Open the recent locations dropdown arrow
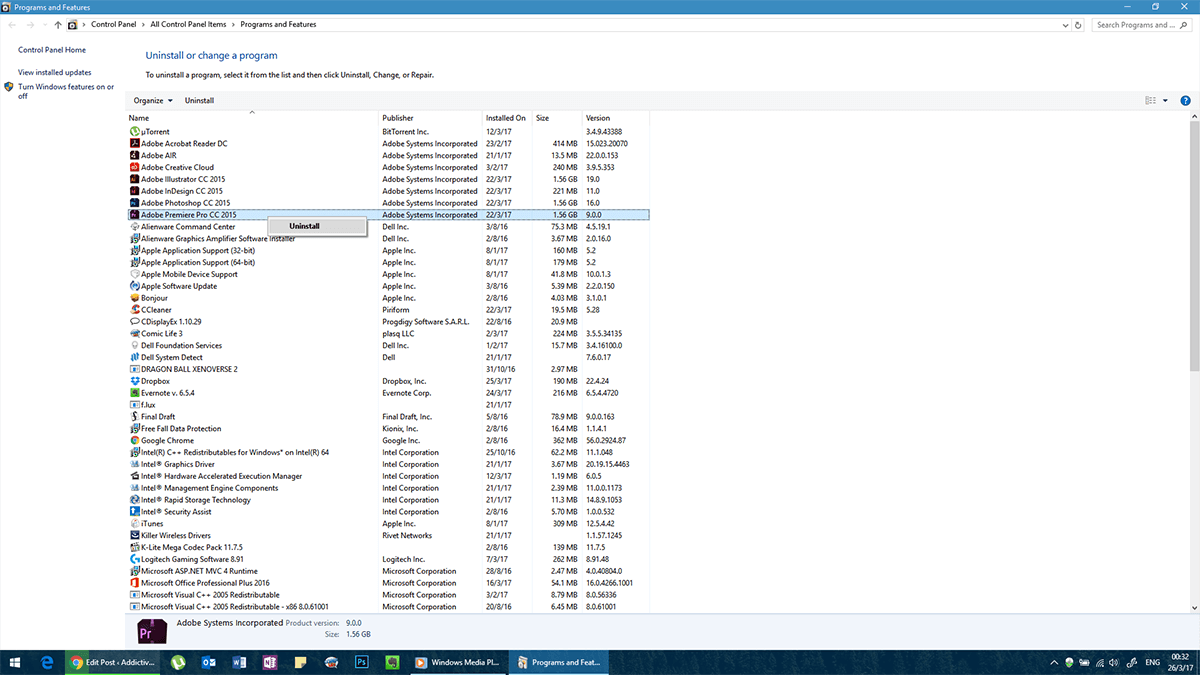The width and height of the screenshot is (1200, 675). [x=45, y=25]
